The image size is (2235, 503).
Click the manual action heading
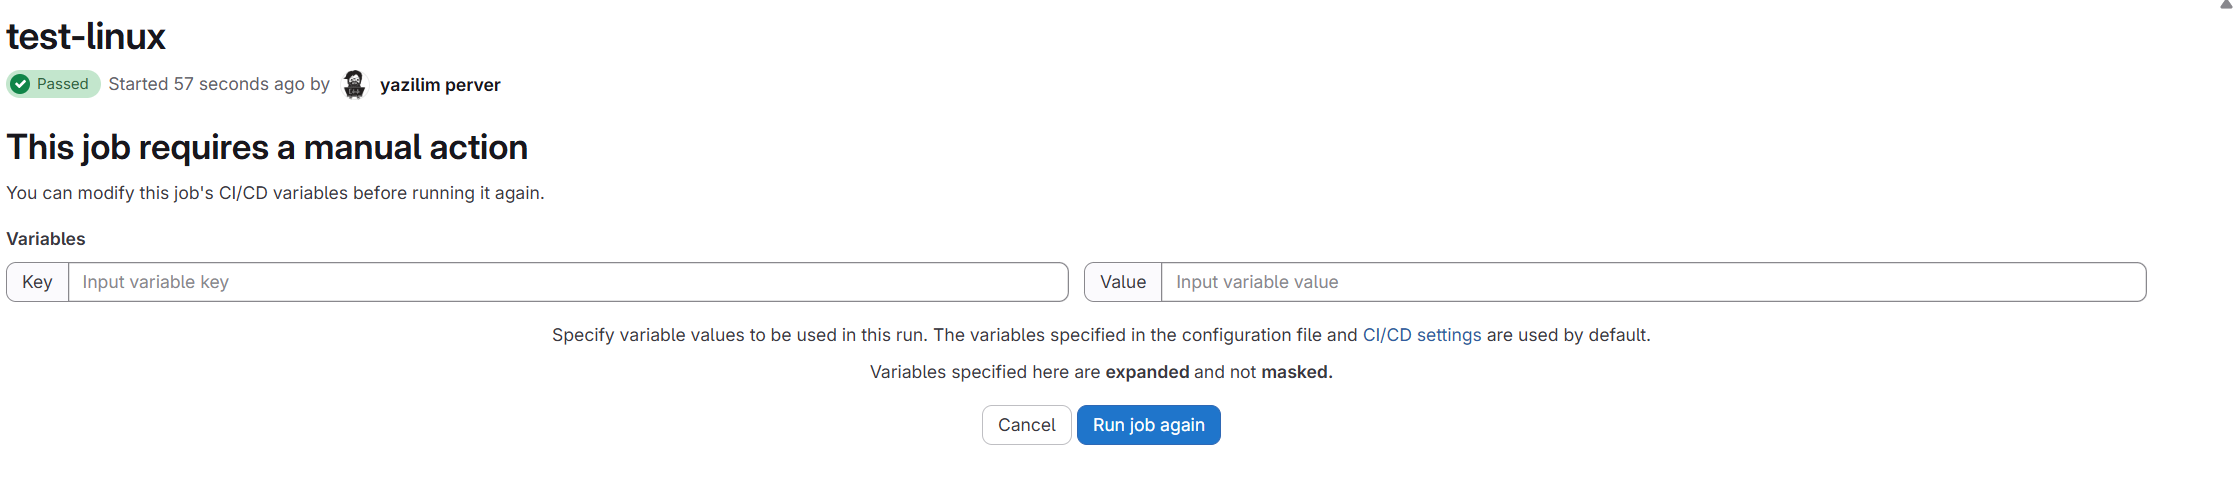pos(267,148)
